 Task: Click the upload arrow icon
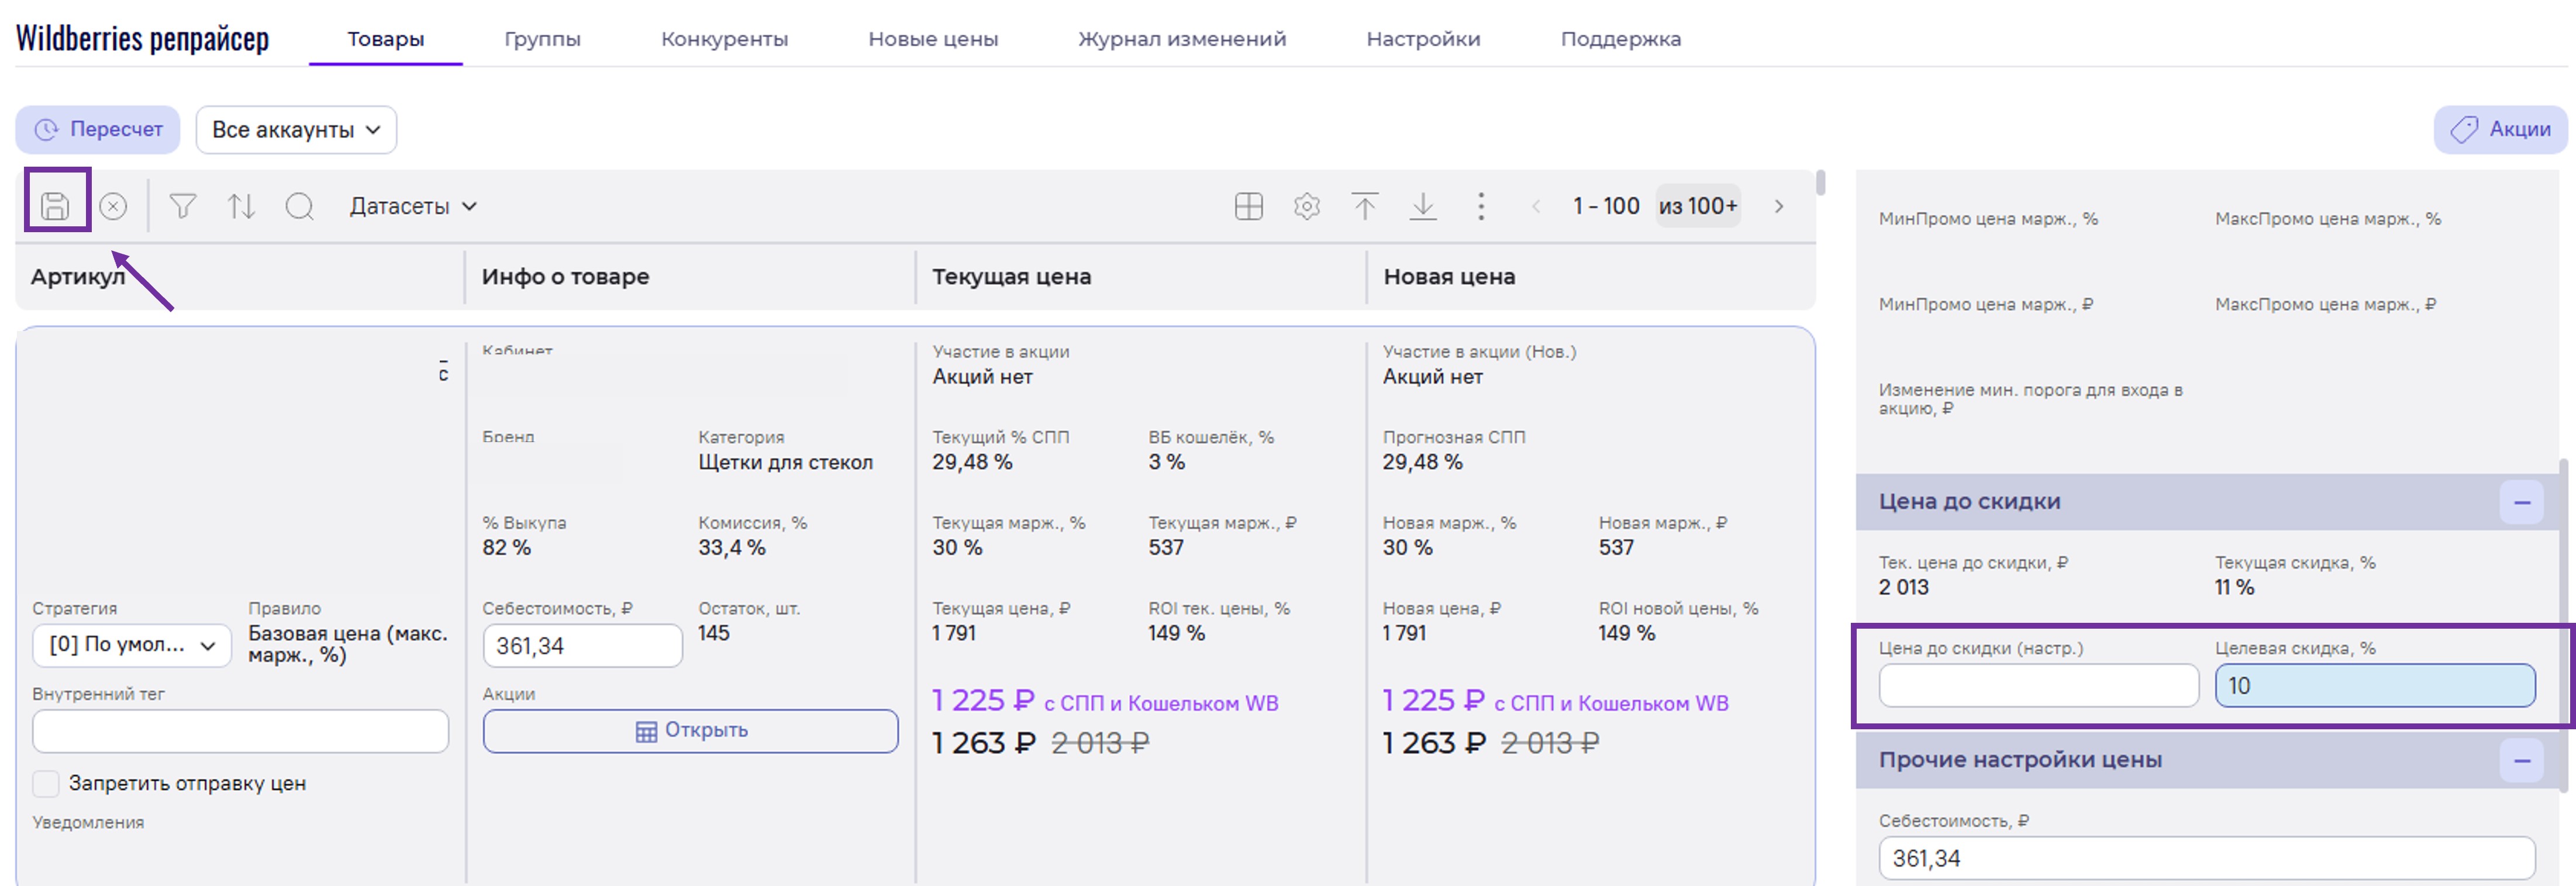pos(1364,206)
